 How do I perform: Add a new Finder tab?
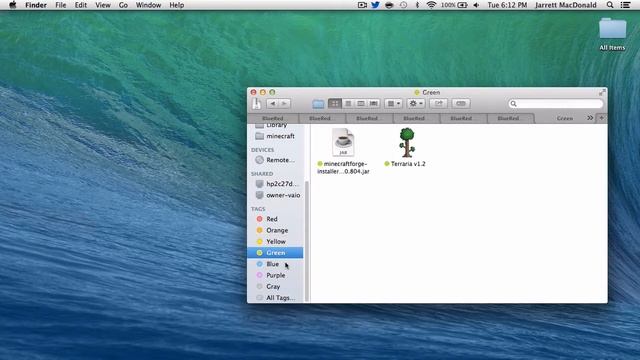(601, 118)
